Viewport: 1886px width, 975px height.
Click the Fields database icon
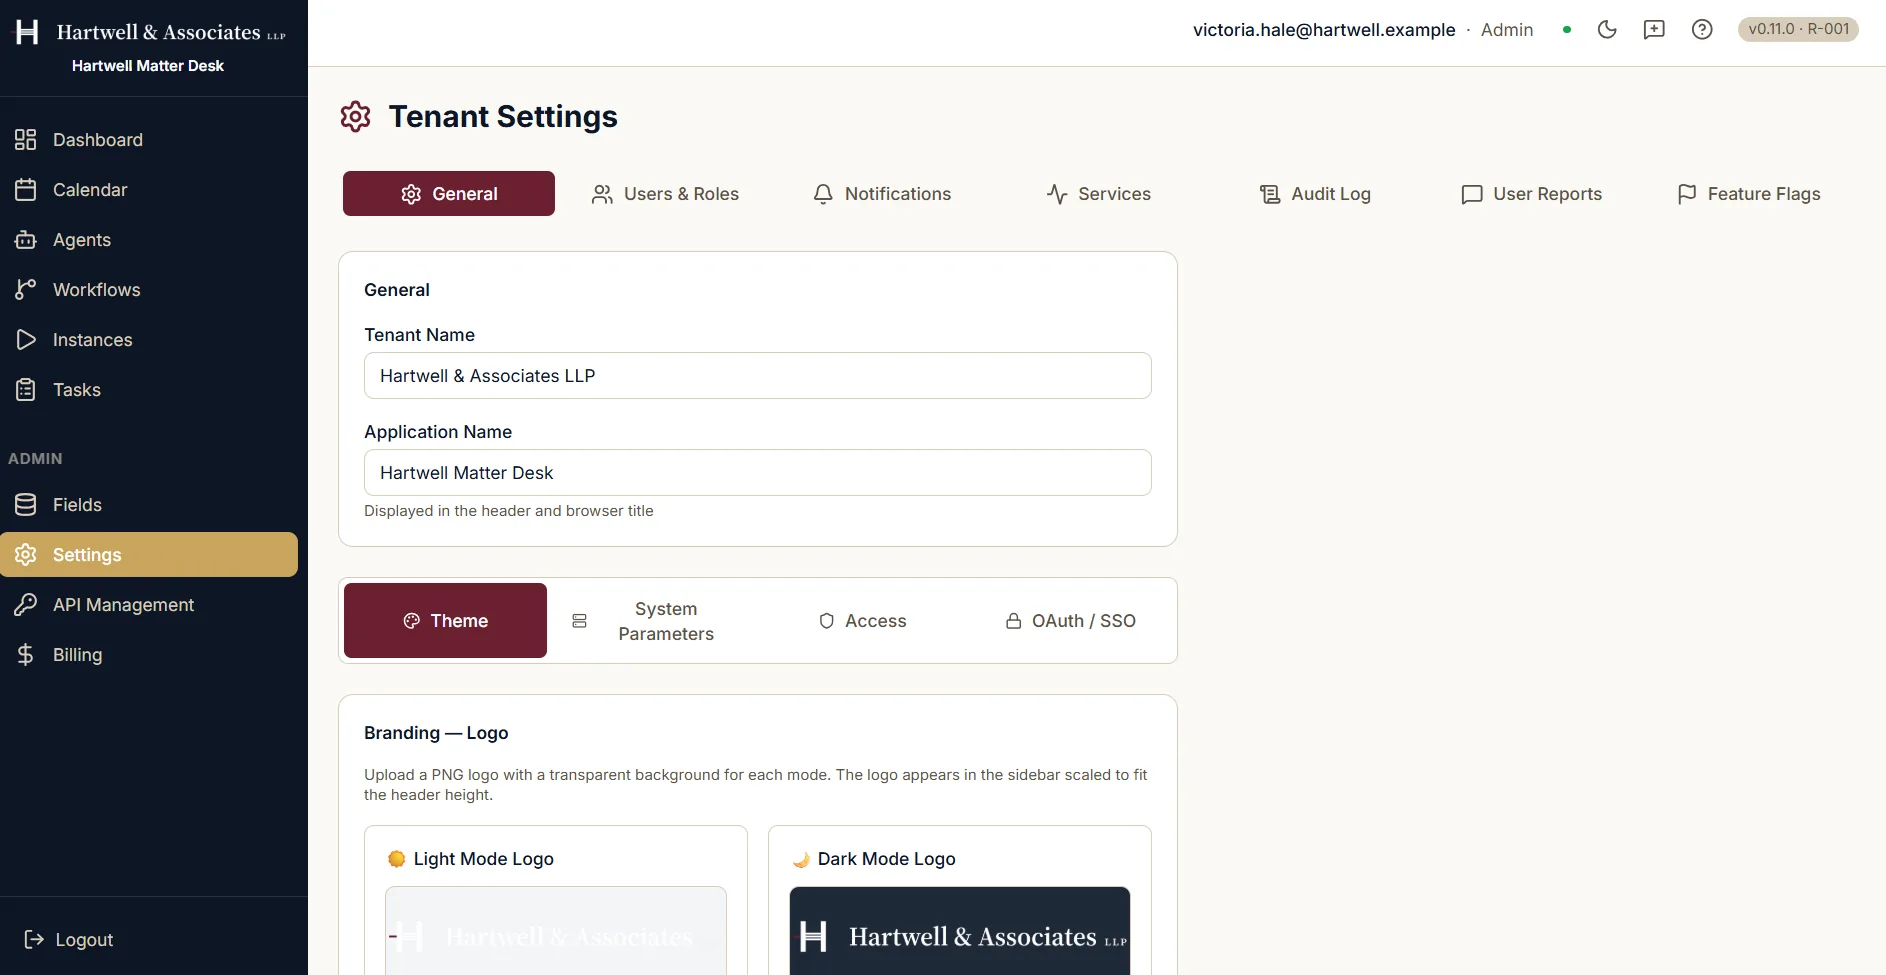point(26,505)
